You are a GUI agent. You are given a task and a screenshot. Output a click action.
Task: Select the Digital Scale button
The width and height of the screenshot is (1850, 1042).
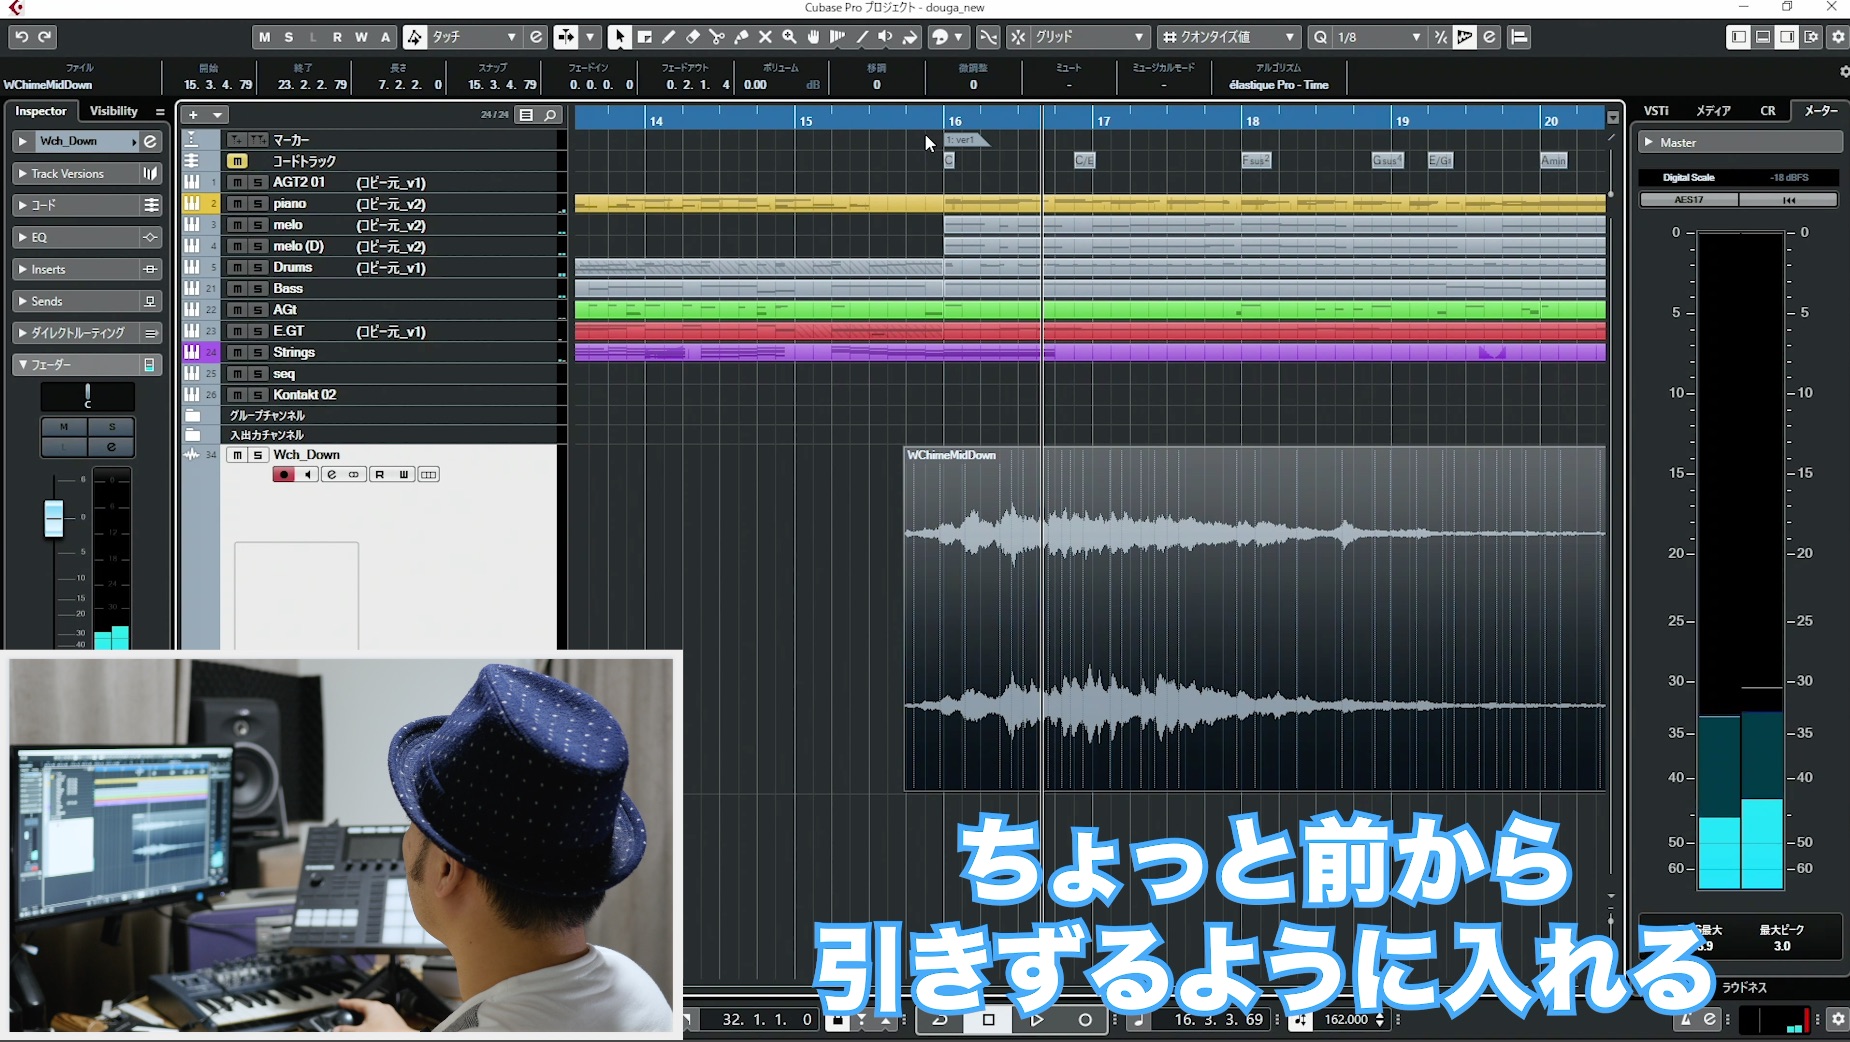(x=1688, y=178)
